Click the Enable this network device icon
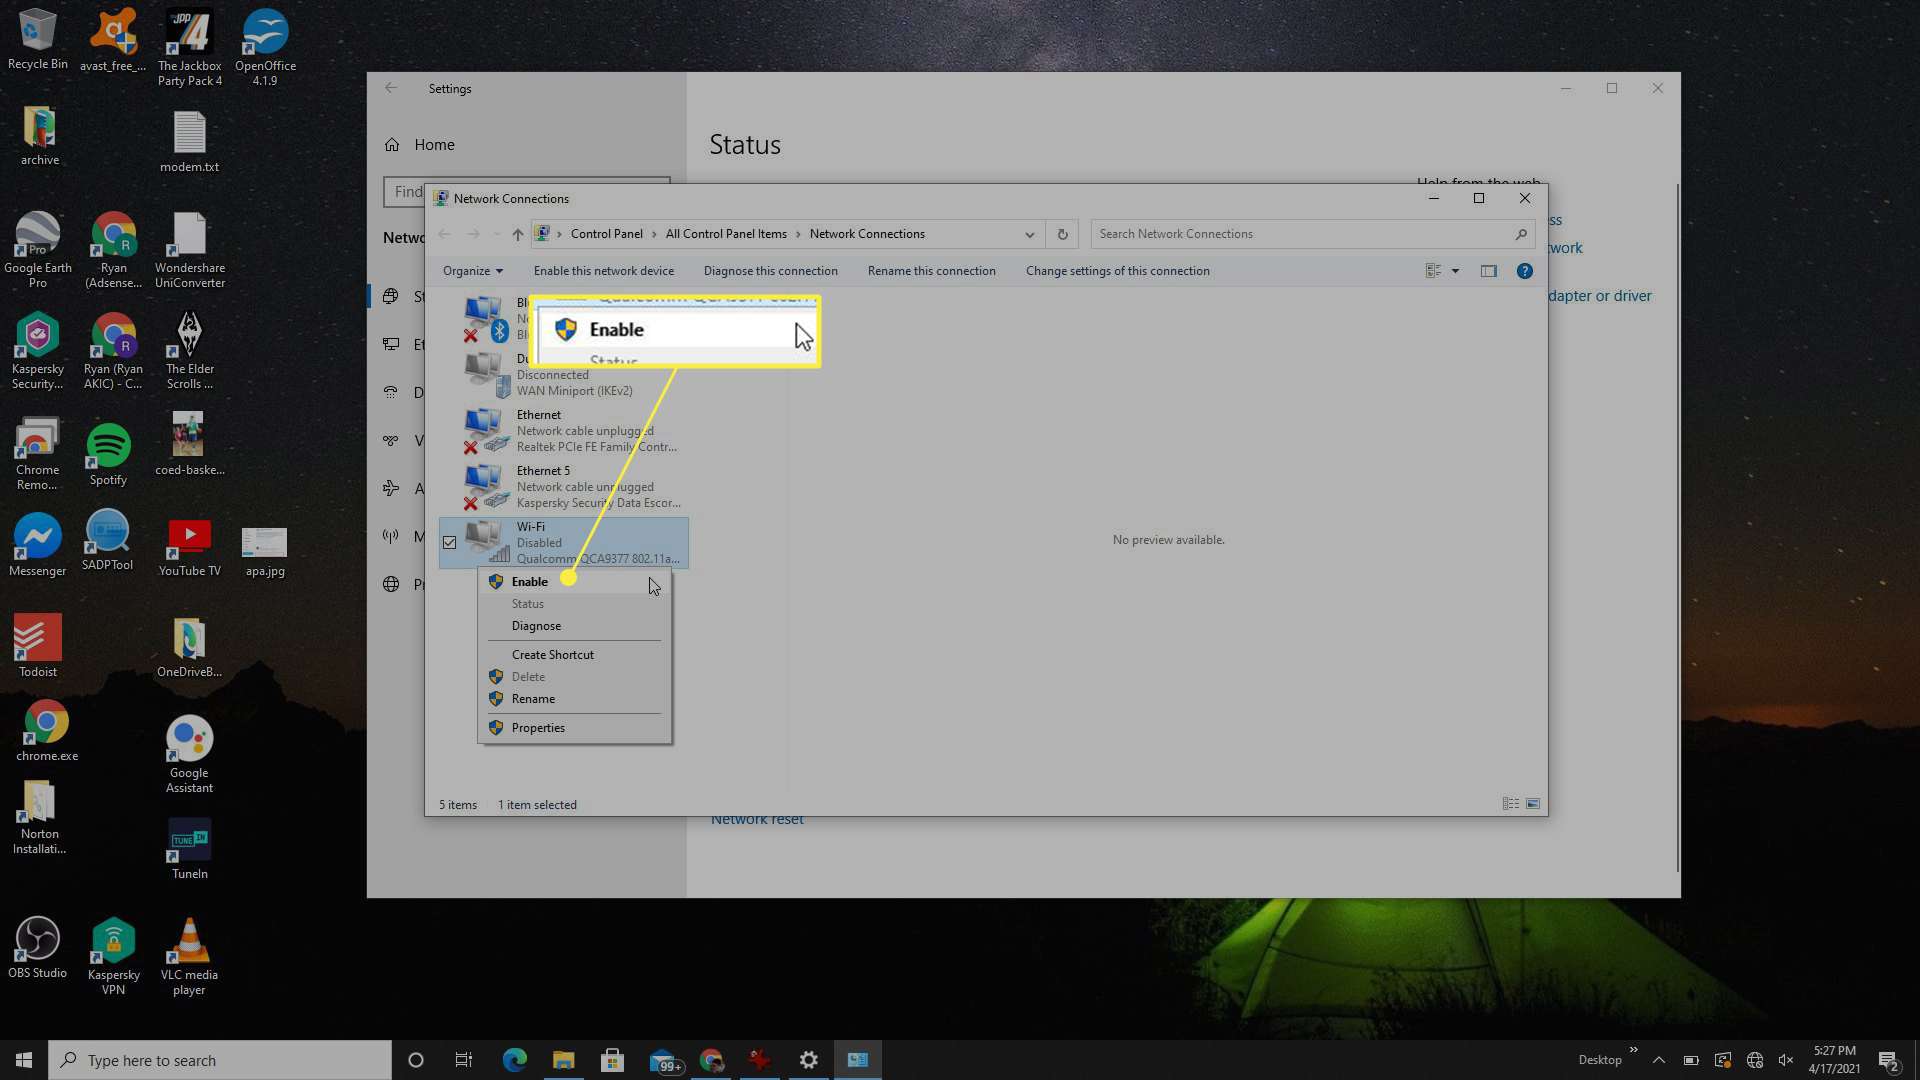1920x1080 pixels. pyautogui.click(x=601, y=270)
